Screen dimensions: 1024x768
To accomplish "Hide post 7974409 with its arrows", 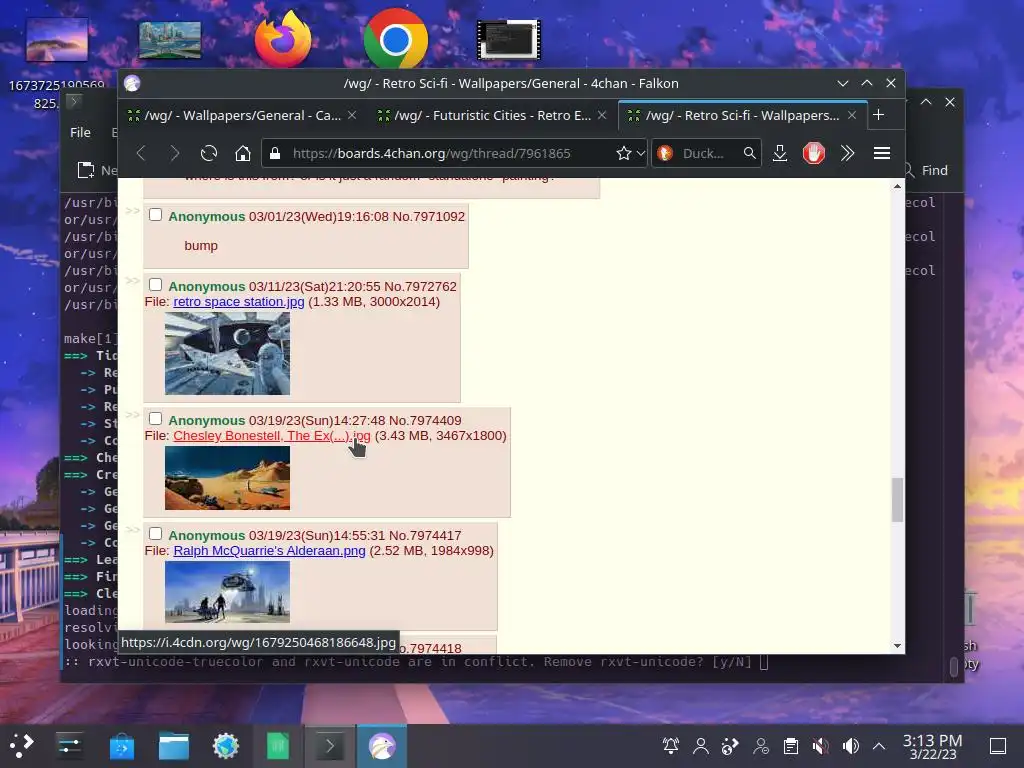I will (x=133, y=414).
